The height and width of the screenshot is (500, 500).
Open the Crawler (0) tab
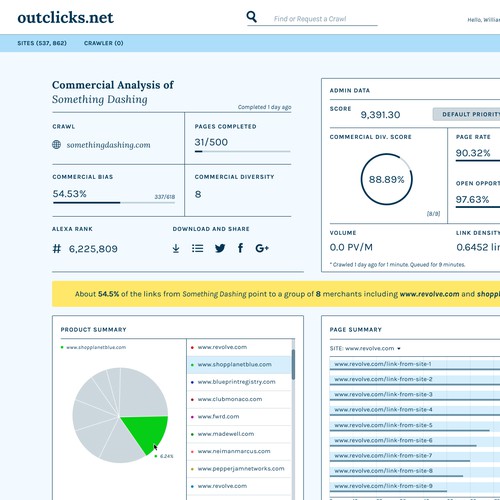pos(104,43)
